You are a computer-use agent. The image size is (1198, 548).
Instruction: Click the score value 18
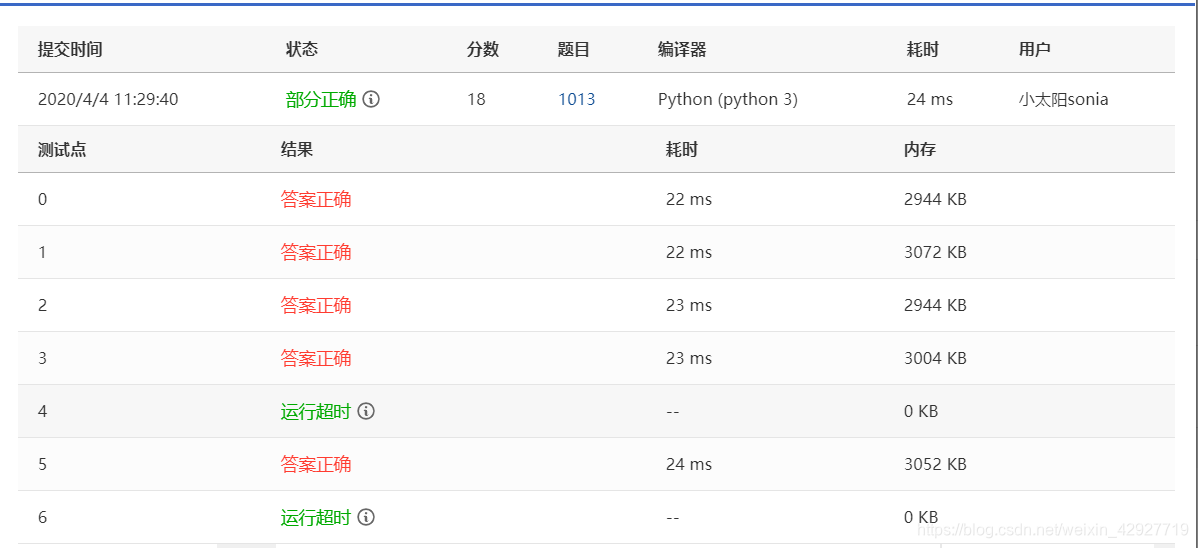(x=476, y=99)
